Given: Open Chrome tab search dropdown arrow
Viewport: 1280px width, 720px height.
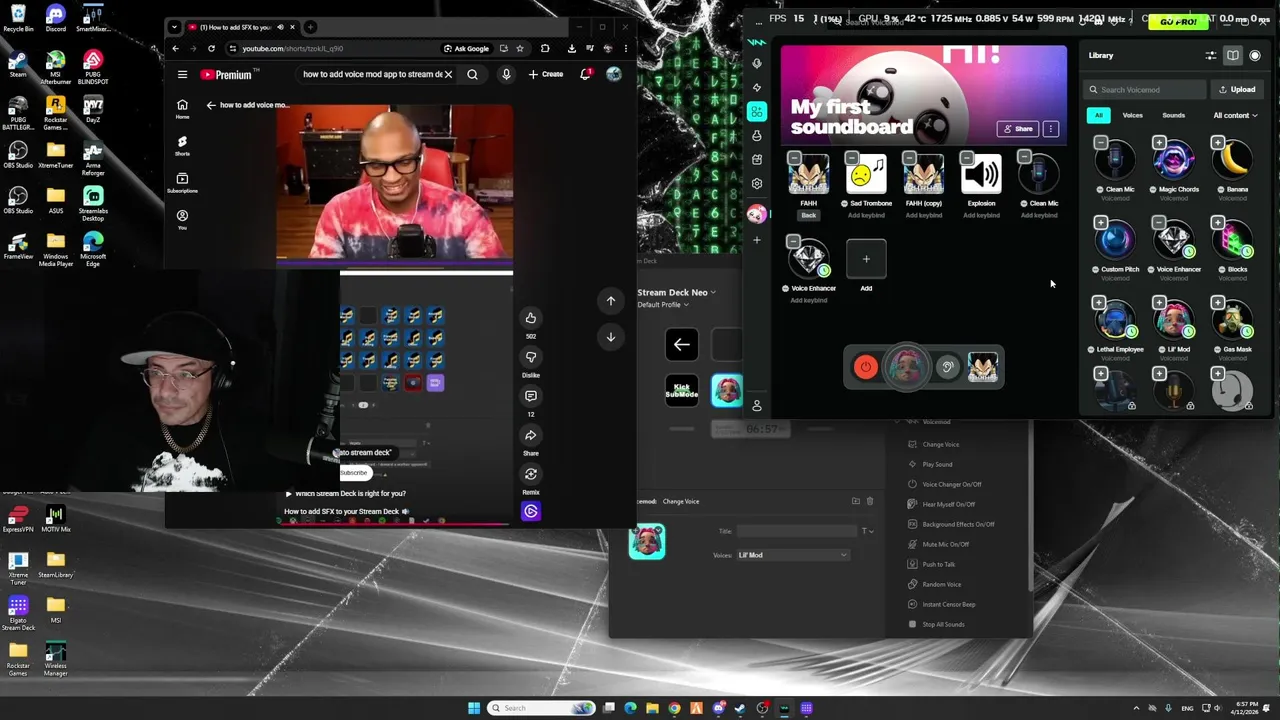Looking at the screenshot, I should click(x=175, y=27).
